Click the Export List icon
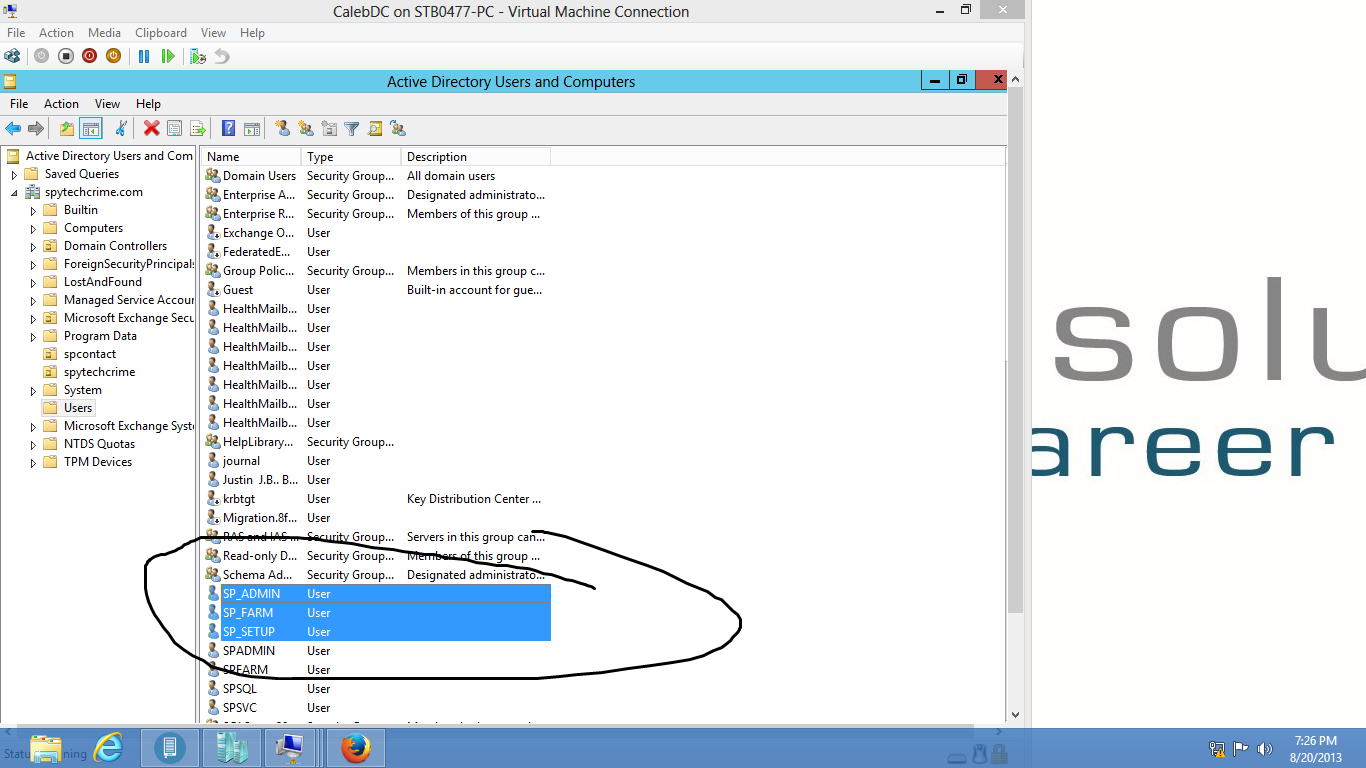The width and height of the screenshot is (1366, 768). pos(198,128)
